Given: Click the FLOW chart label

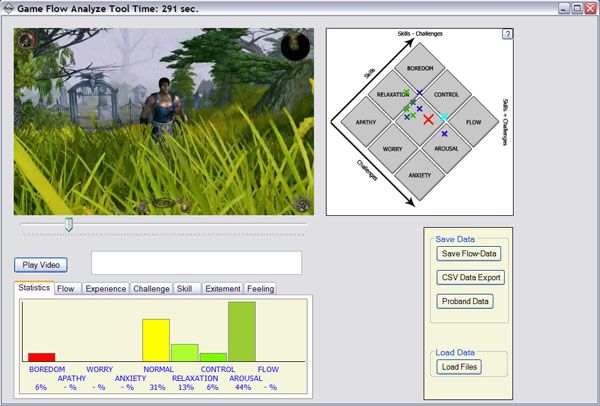Looking at the screenshot, I should [x=268, y=370].
